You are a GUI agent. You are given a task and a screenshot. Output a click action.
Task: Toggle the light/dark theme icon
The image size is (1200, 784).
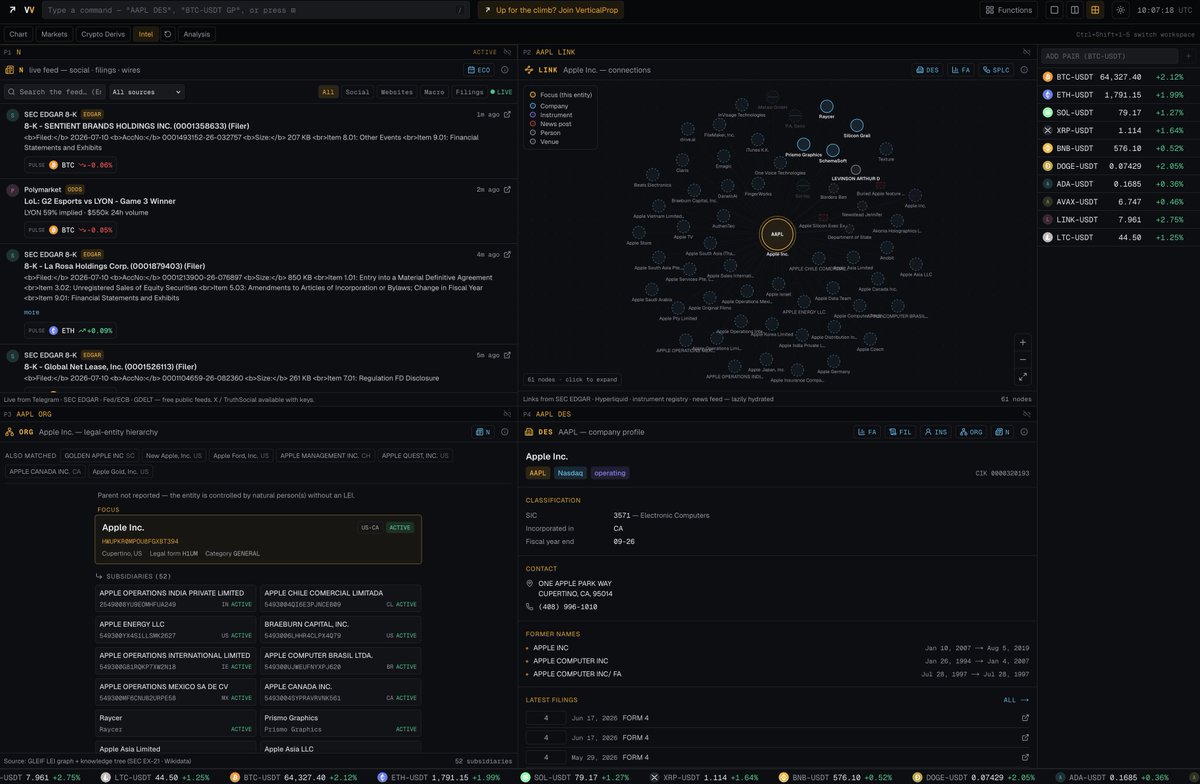click(x=1120, y=10)
